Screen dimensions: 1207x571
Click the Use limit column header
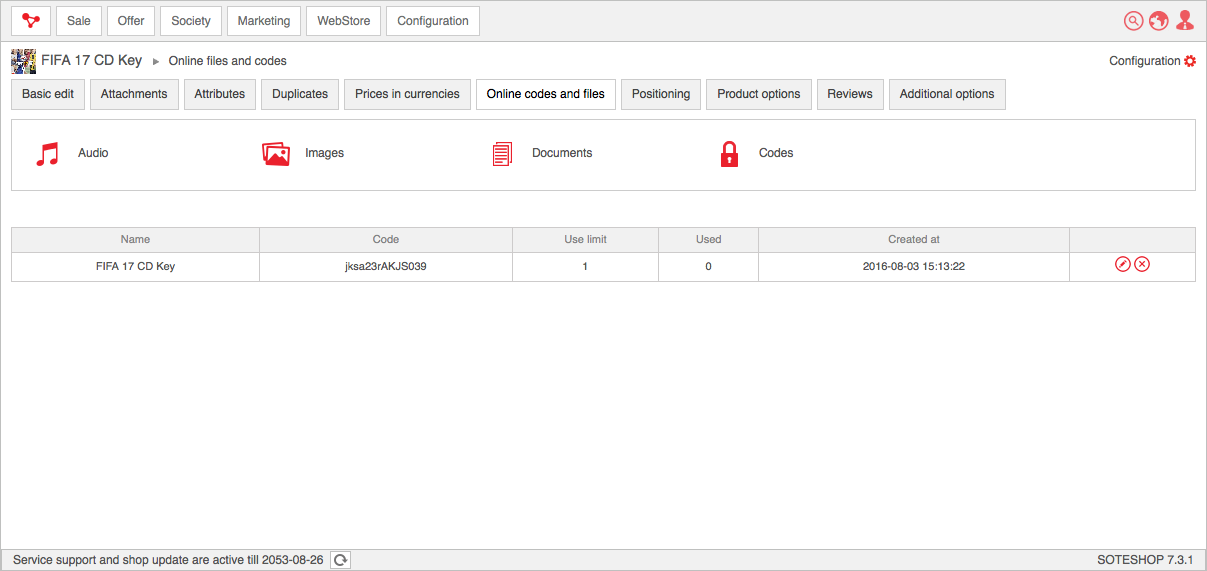click(x=585, y=240)
